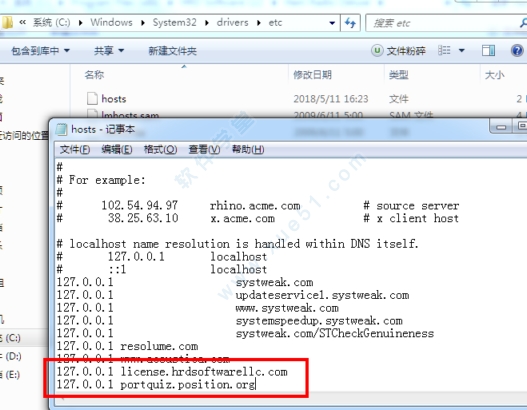
Task: Open the 格式(O) menu in Notepad
Action: [160, 149]
